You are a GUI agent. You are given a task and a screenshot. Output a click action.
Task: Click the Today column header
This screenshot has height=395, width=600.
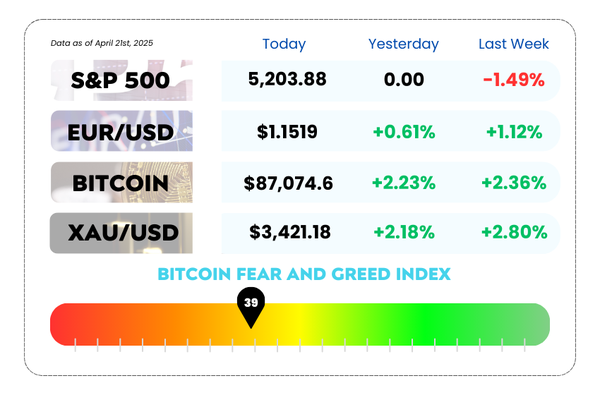284,44
